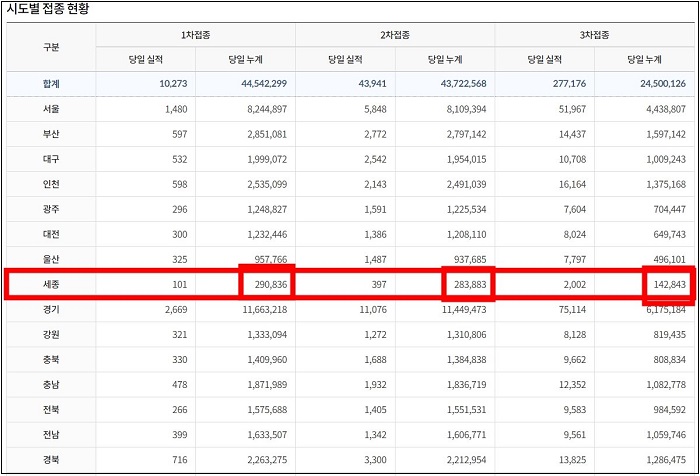Select the 부산 row label
Image resolution: width=700 pixels, height=476 pixels.
coord(51,134)
